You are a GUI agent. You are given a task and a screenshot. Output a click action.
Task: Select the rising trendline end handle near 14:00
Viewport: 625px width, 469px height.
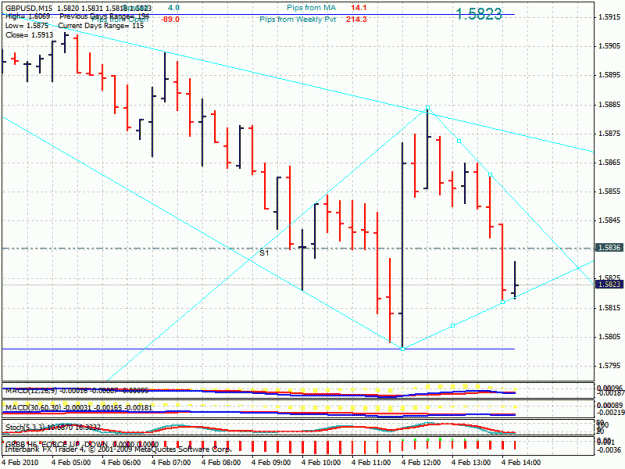coord(503,302)
